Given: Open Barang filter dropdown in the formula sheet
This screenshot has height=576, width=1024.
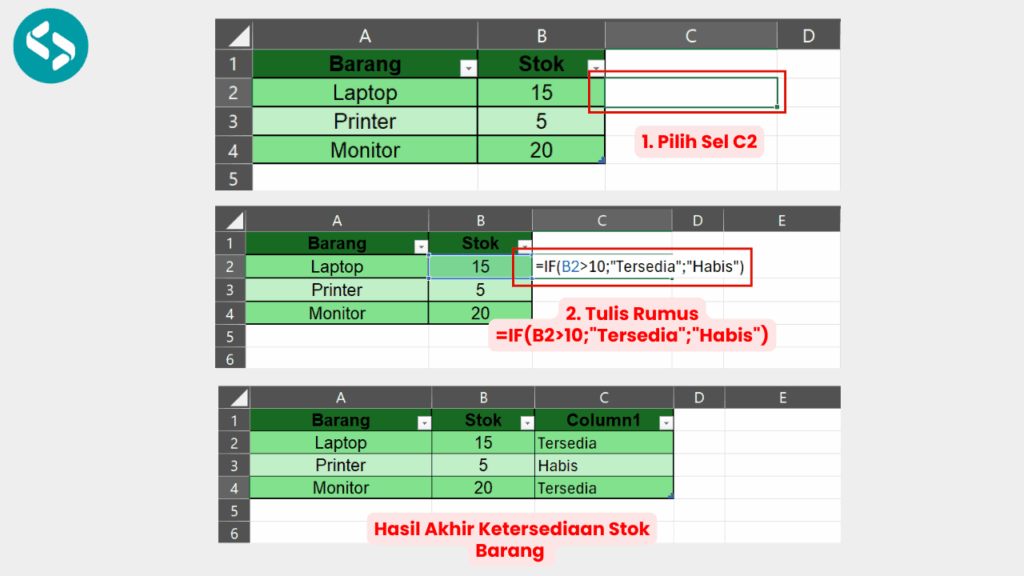Looking at the screenshot, I should [x=421, y=246].
